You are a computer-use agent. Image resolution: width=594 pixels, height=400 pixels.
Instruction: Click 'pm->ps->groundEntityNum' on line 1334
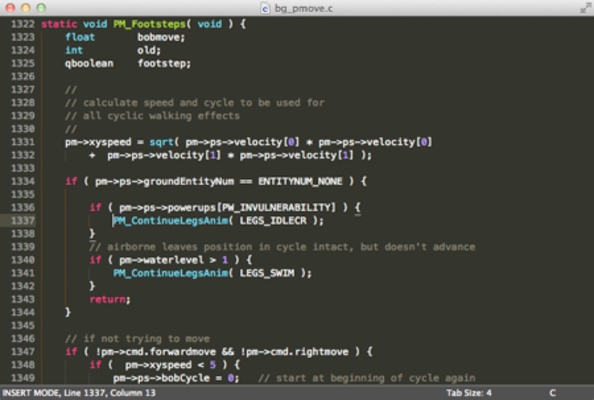click(x=164, y=181)
